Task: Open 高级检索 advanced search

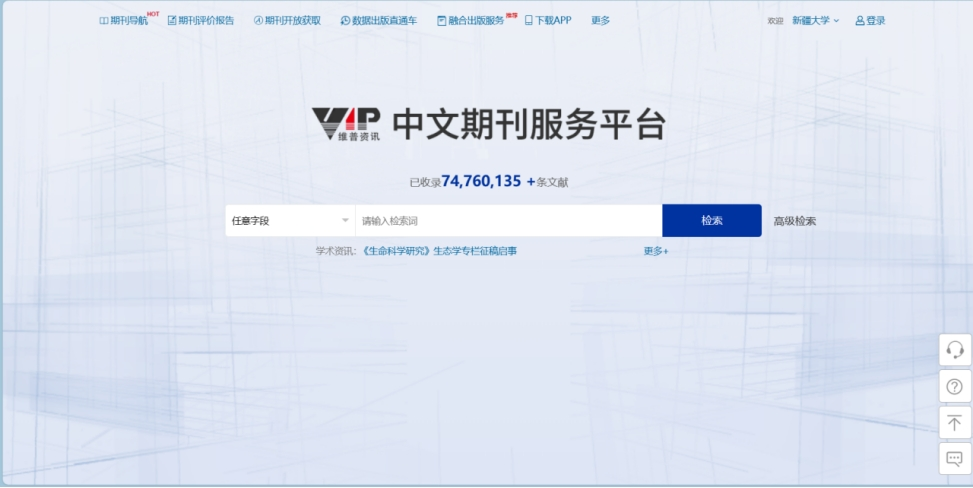Action: (794, 221)
